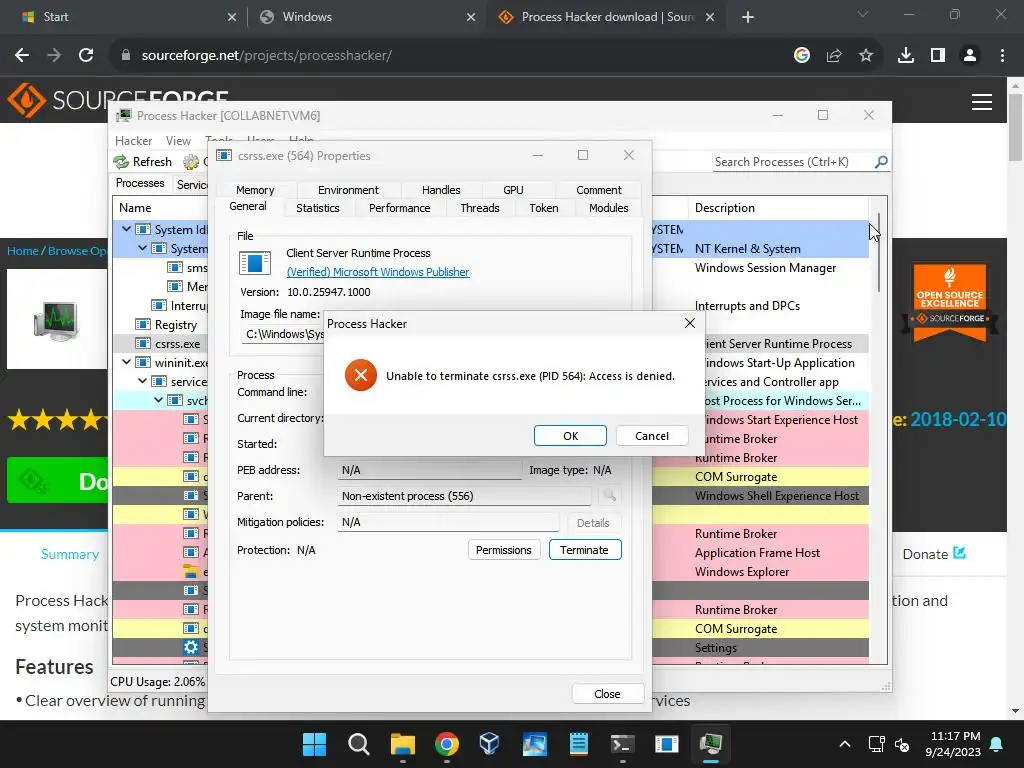This screenshot has width=1024, height=768.
Task: Click the Refresh toolbar icon
Action: pos(121,161)
